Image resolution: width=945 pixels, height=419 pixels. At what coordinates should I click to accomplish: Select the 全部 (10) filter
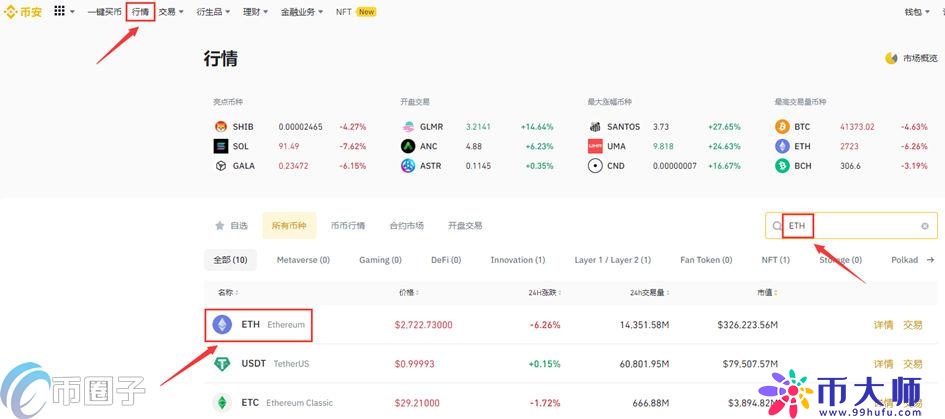point(230,260)
